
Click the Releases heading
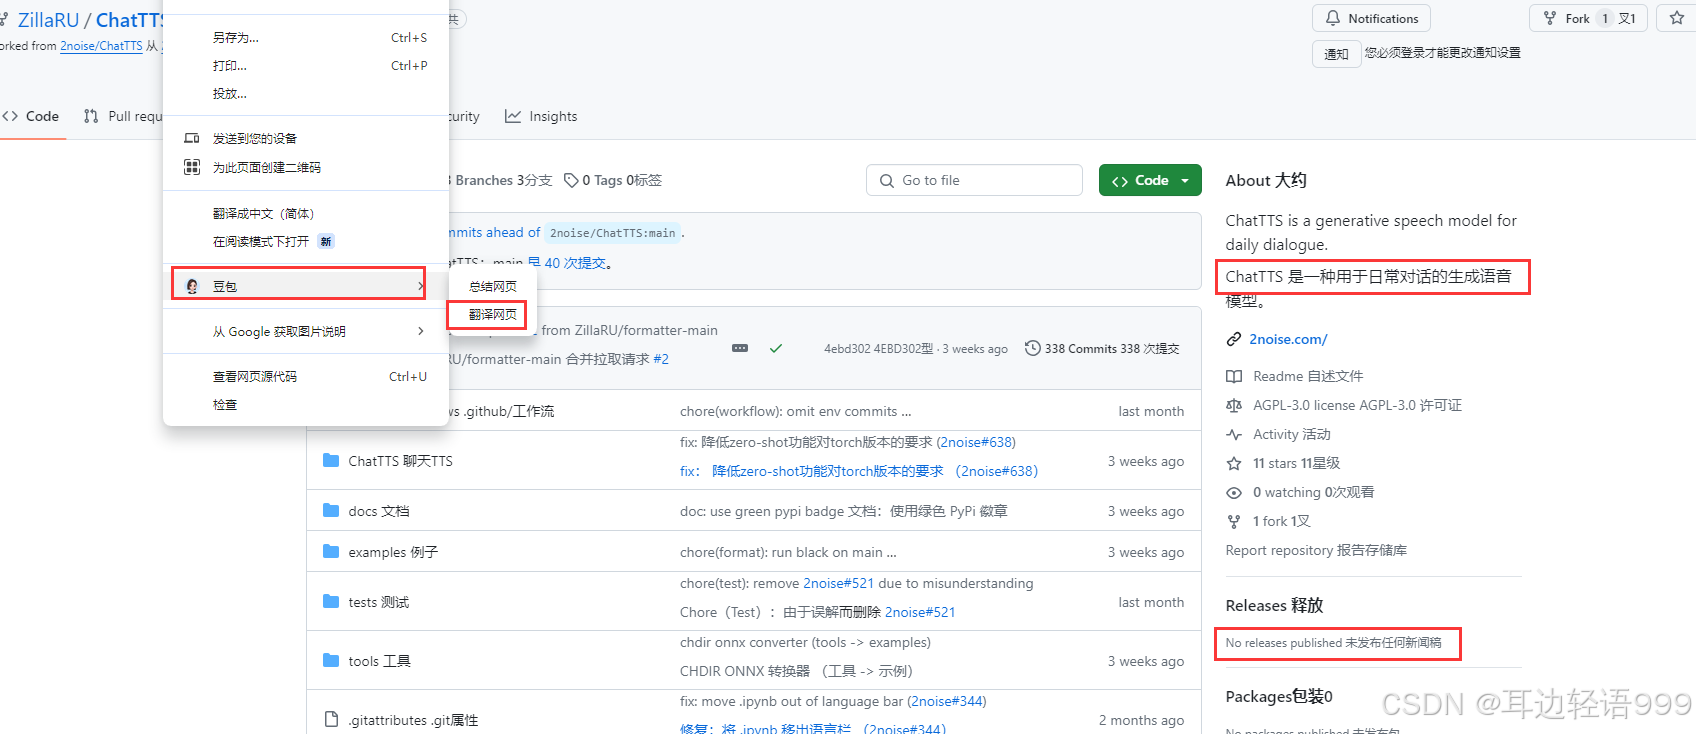pos(1273,605)
